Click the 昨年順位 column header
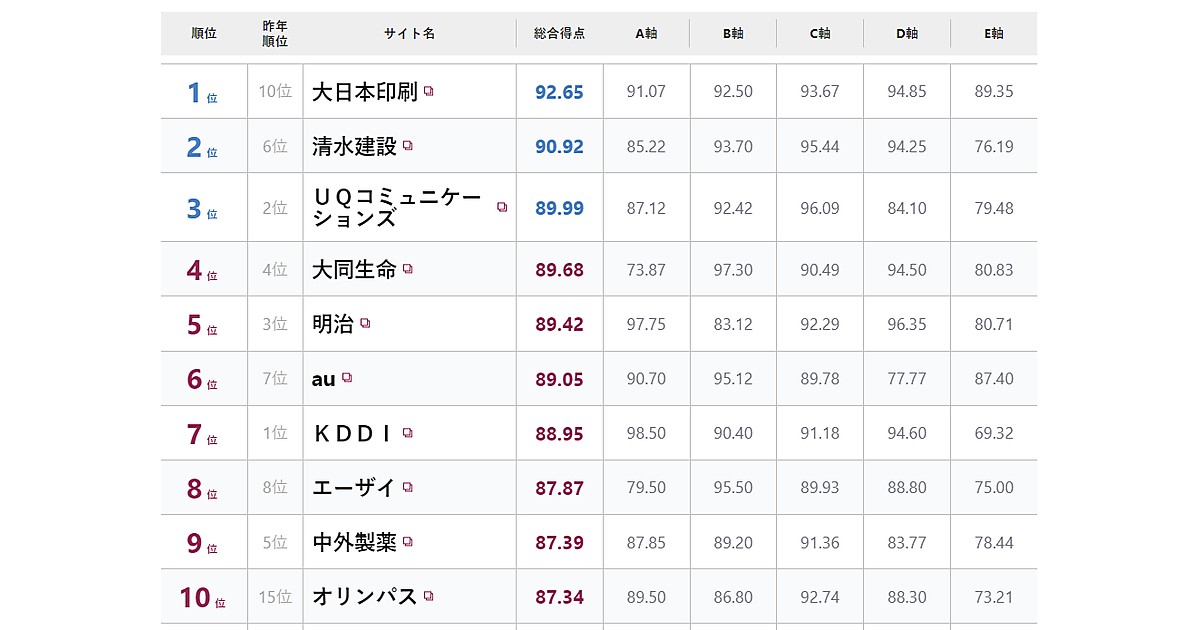The width and height of the screenshot is (1200, 630). 275,33
